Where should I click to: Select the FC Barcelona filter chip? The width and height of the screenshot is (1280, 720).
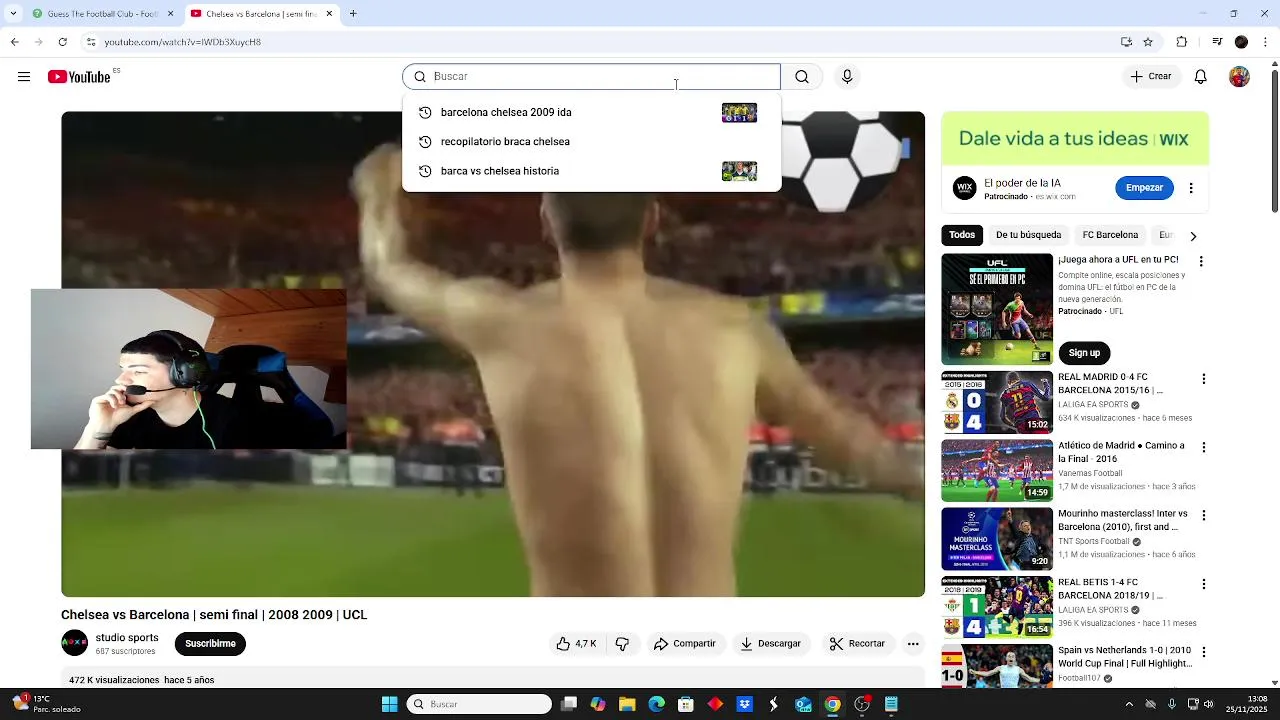pos(1110,235)
